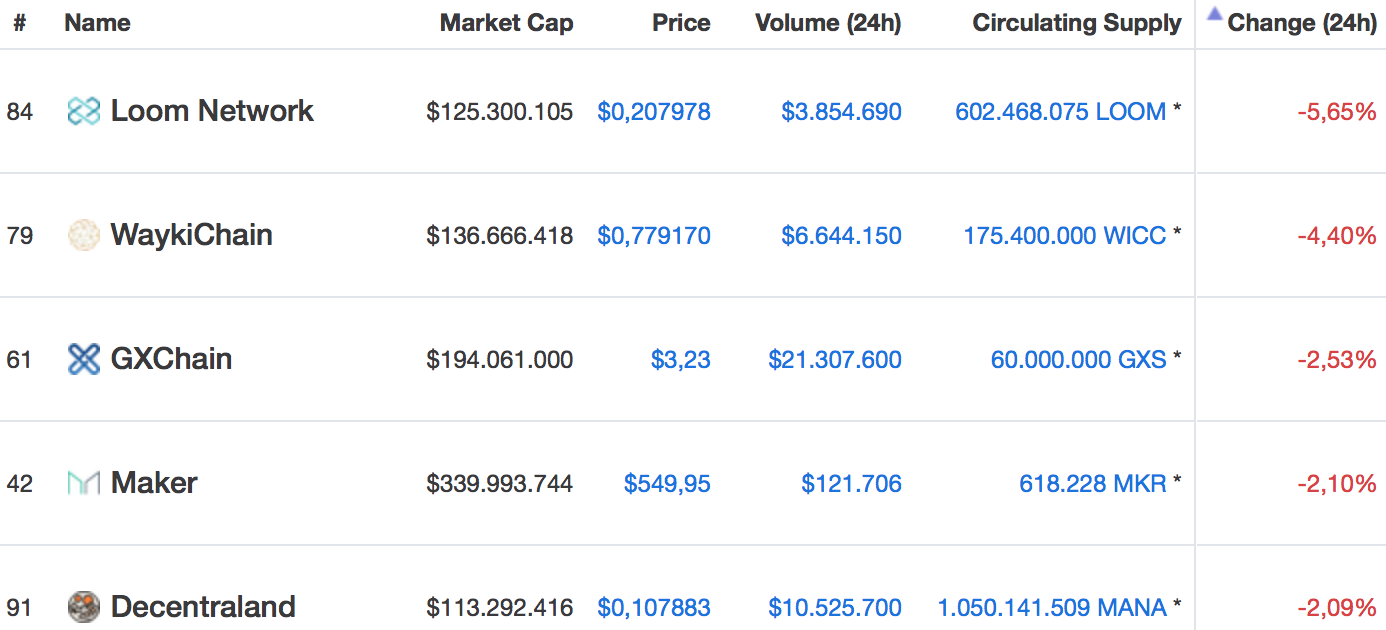Viewport: 1386px width, 630px height.
Task: Click the WaykiChain coin logo
Action: [84, 235]
